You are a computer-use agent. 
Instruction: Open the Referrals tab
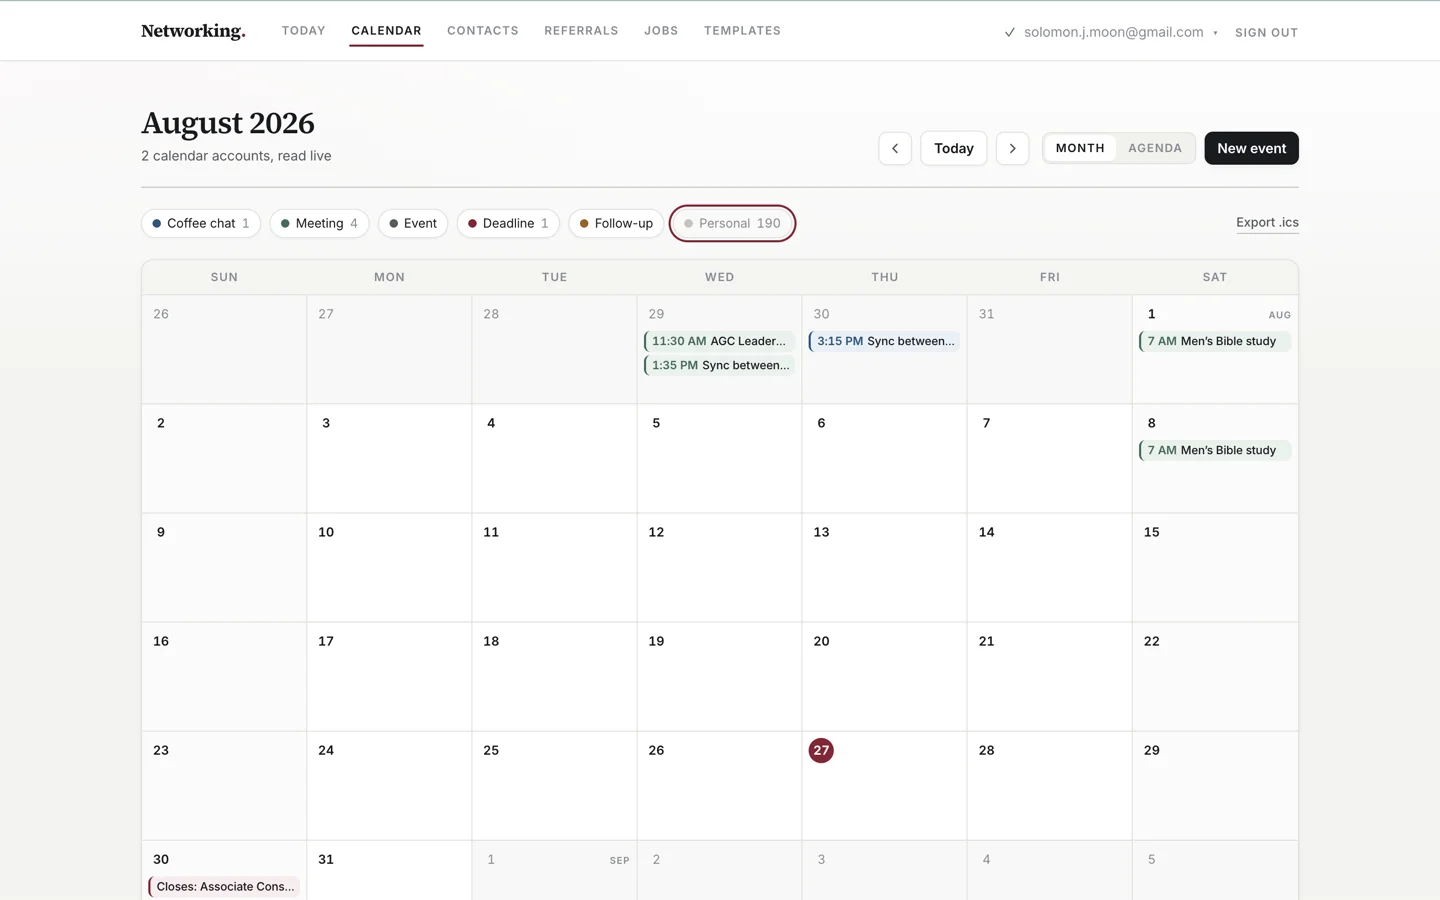pos(581,31)
